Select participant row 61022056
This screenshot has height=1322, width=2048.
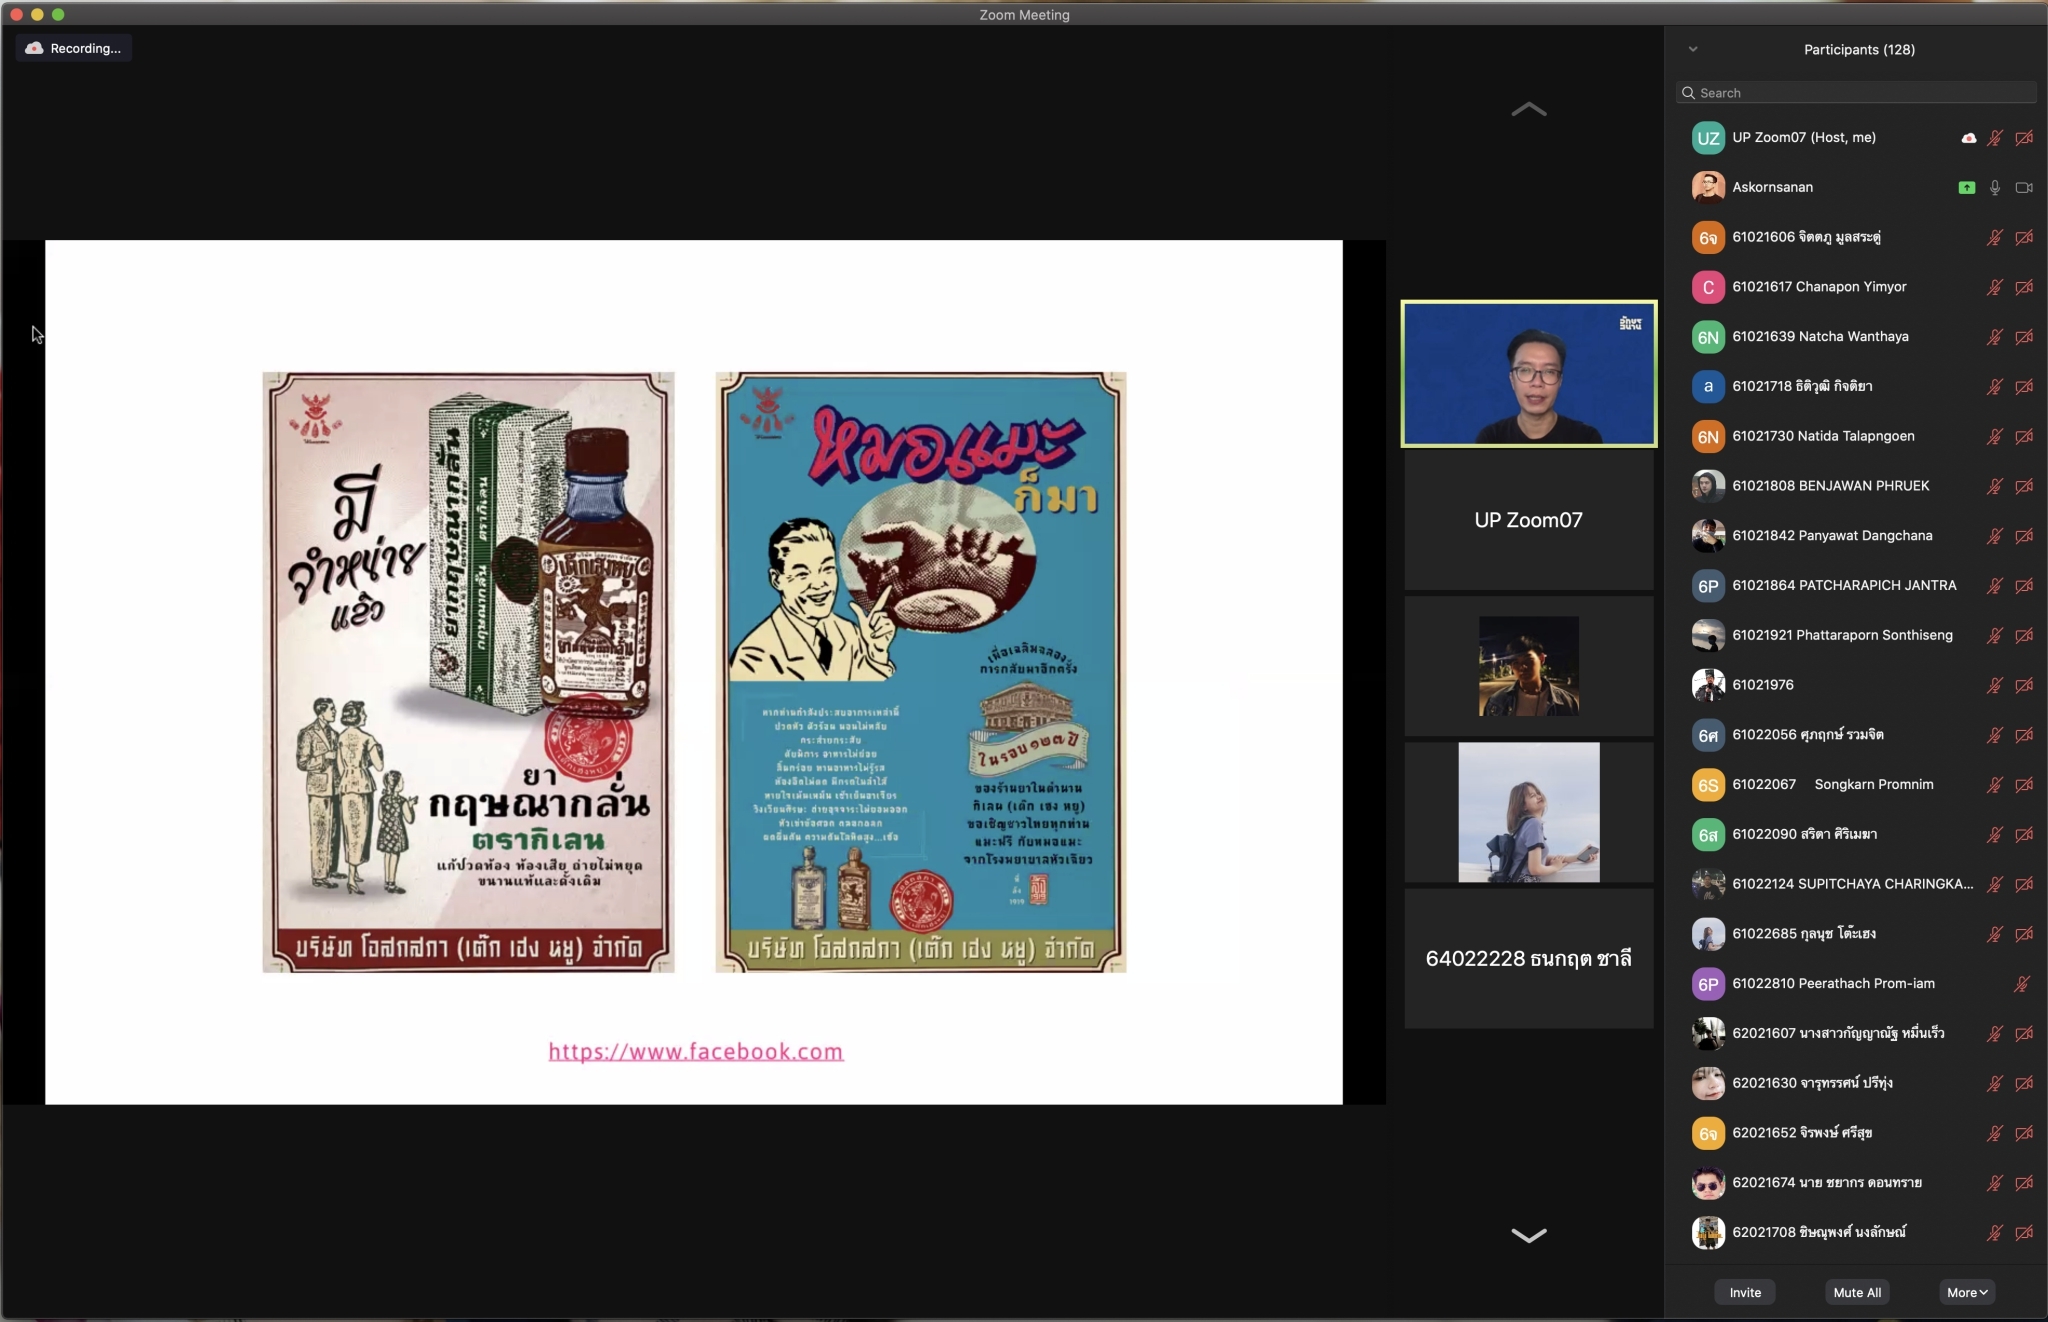[x=1856, y=735]
